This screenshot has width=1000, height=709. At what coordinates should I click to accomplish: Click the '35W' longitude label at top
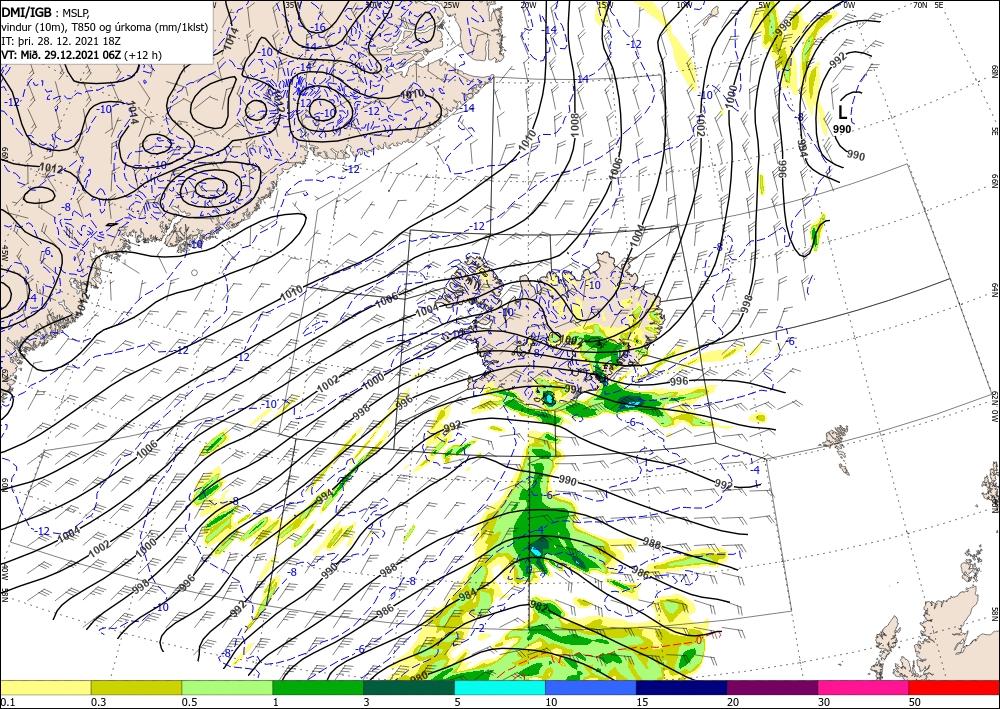click(292, 5)
